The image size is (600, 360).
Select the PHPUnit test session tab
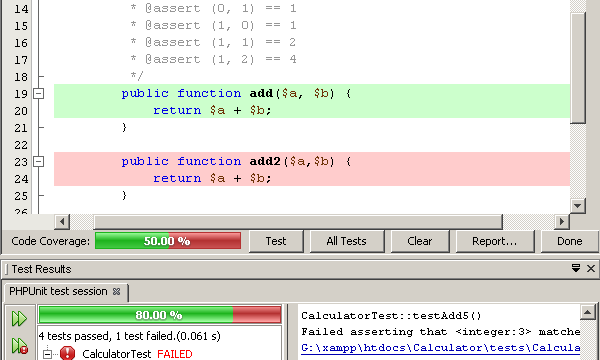click(58, 292)
